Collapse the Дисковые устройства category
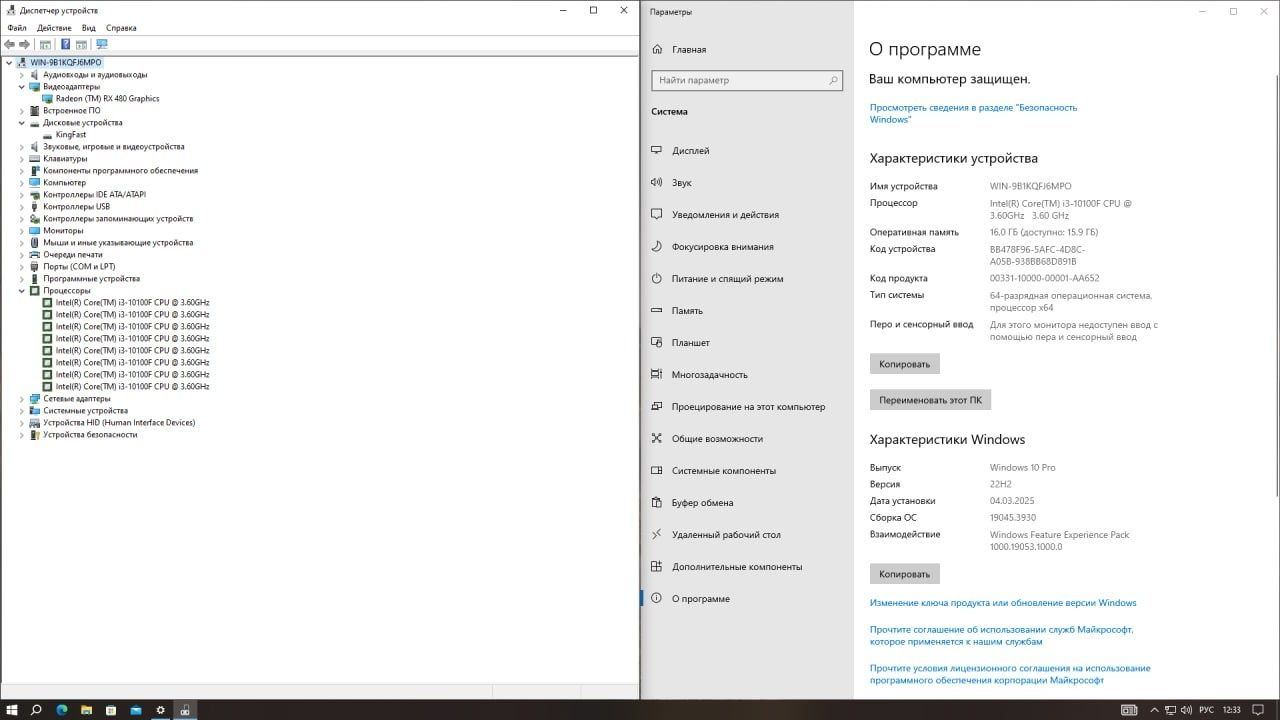Viewport: 1280px width, 720px height. [22, 122]
